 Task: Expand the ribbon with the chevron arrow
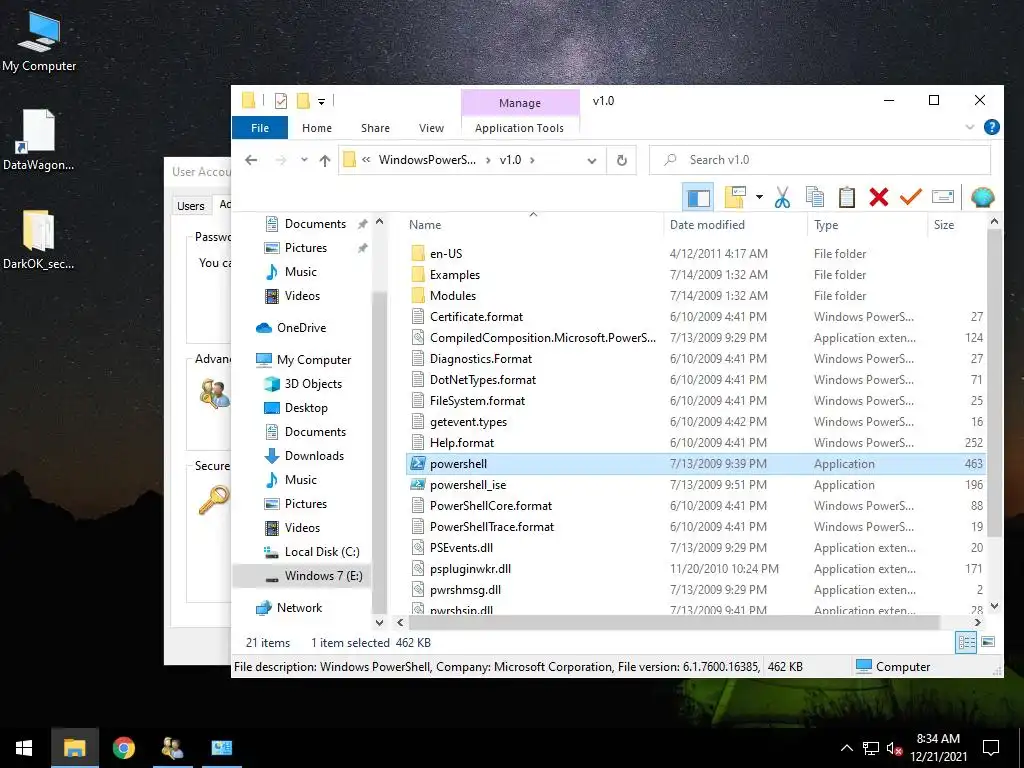(x=969, y=127)
